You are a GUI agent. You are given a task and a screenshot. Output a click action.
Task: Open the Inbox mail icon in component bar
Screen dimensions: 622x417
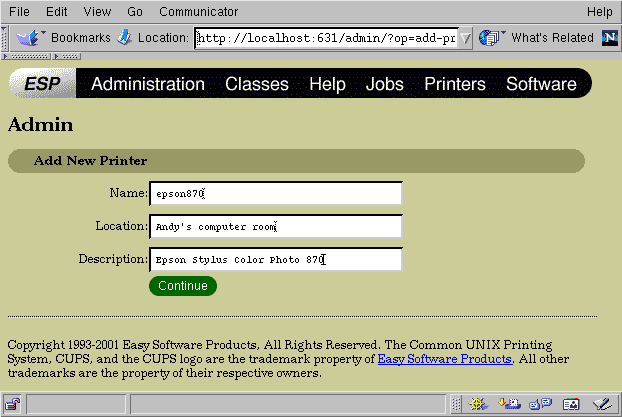pos(509,405)
